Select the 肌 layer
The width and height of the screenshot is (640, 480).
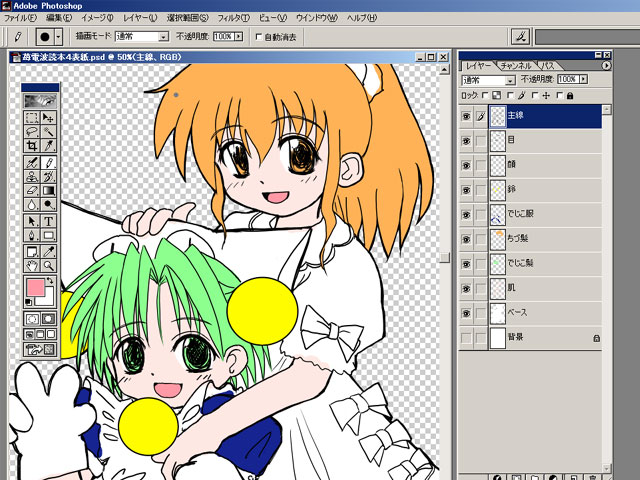(545, 288)
